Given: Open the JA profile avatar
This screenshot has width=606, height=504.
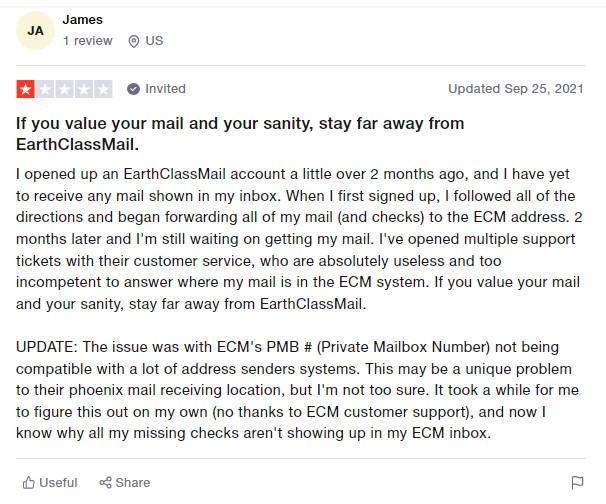Looking at the screenshot, I should (x=35, y=31).
